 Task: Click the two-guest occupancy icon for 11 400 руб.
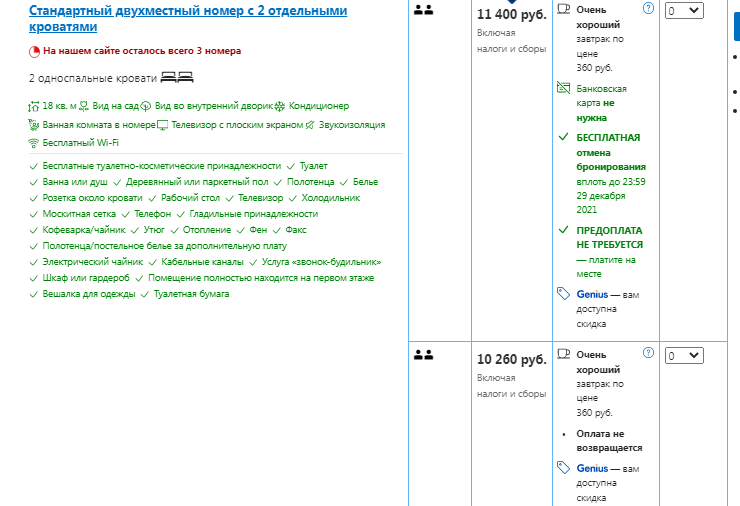[423, 10]
